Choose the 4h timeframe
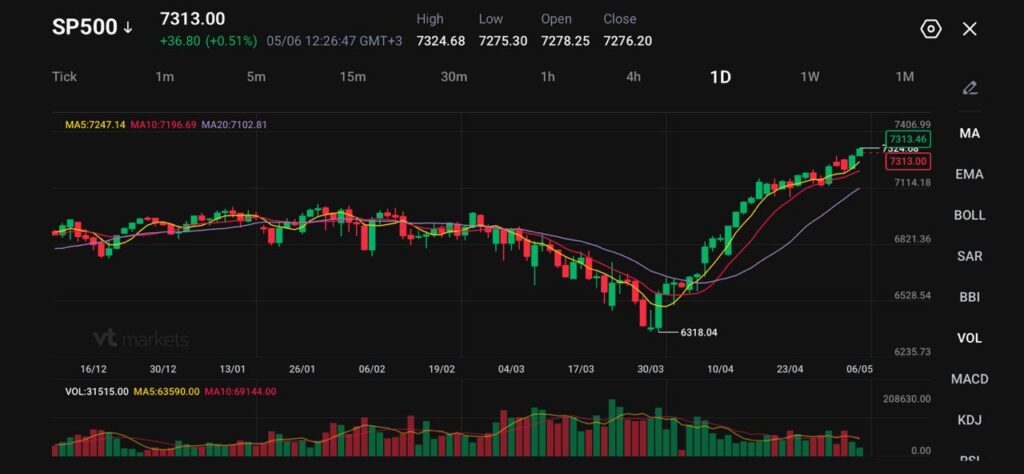Screen dimensions: 1024x474 pyautogui.click(x=633, y=77)
